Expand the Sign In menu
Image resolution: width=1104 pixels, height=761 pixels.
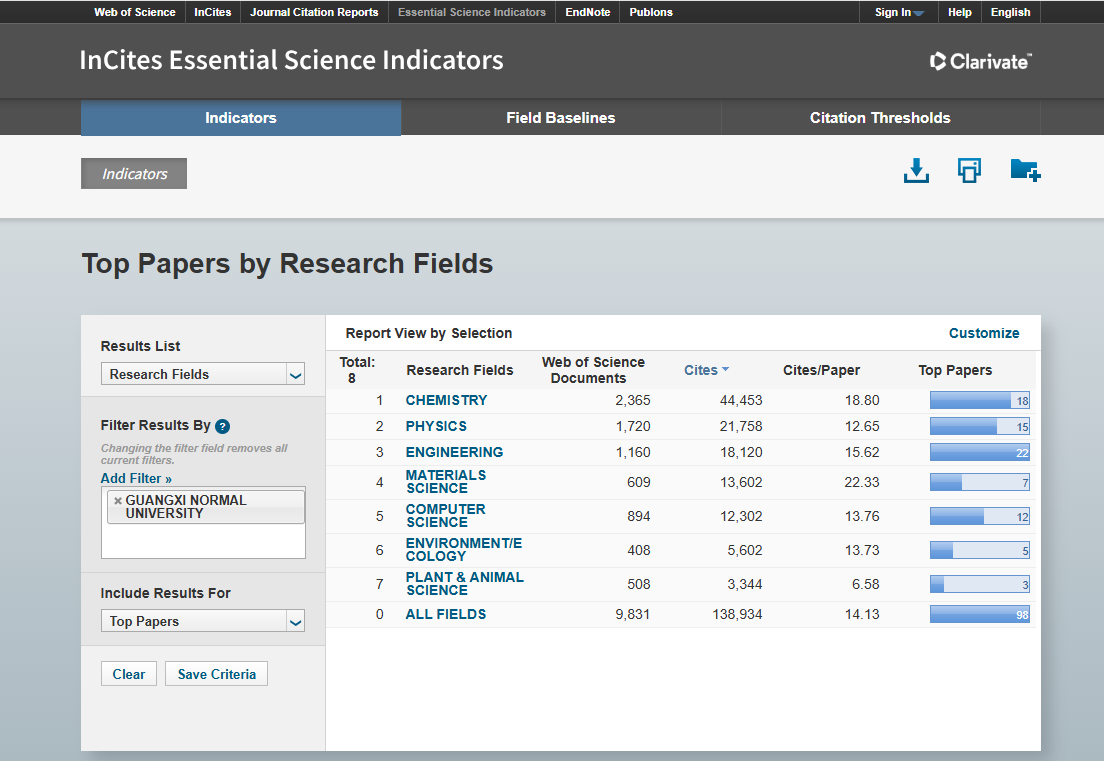click(898, 12)
